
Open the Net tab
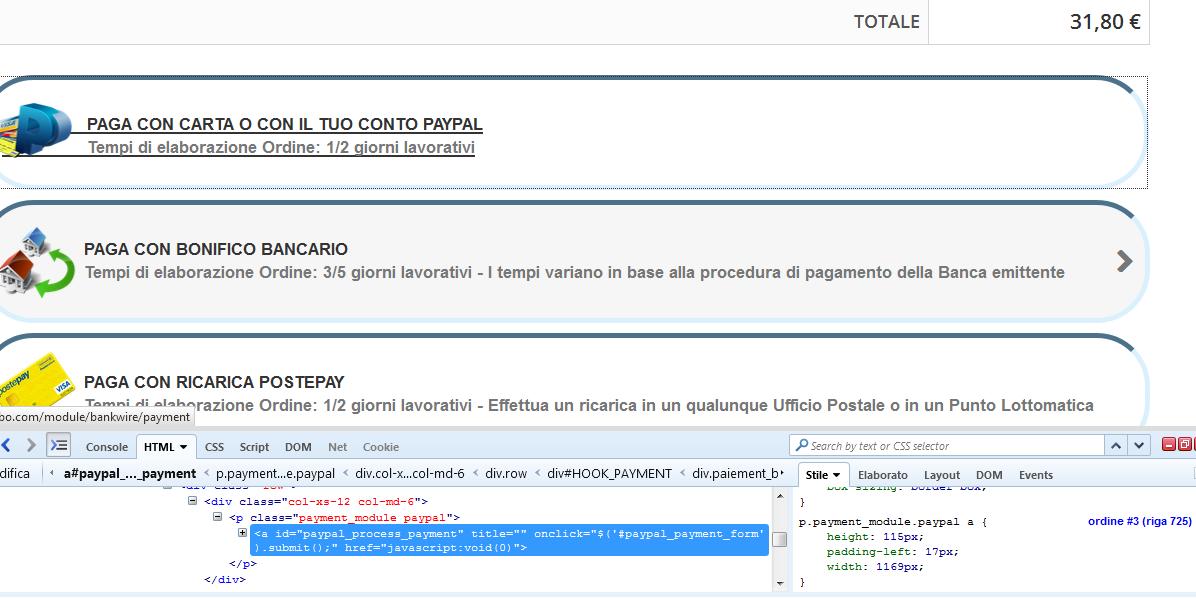(337, 447)
